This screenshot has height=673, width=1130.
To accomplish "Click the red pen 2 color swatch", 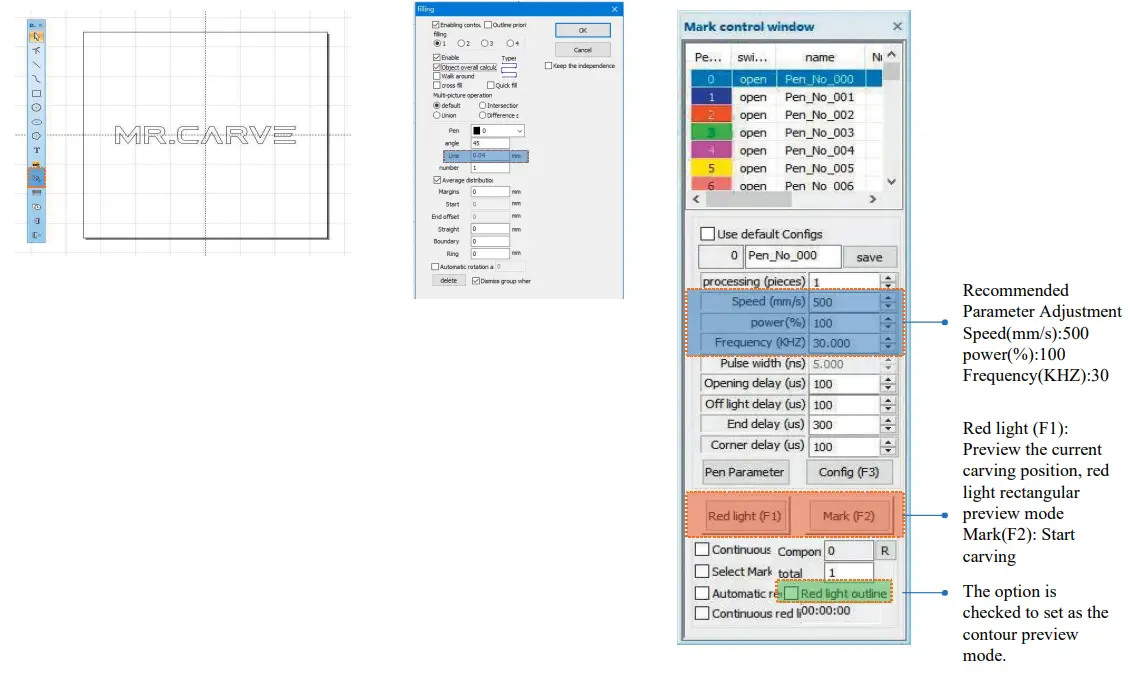I will click(x=711, y=115).
